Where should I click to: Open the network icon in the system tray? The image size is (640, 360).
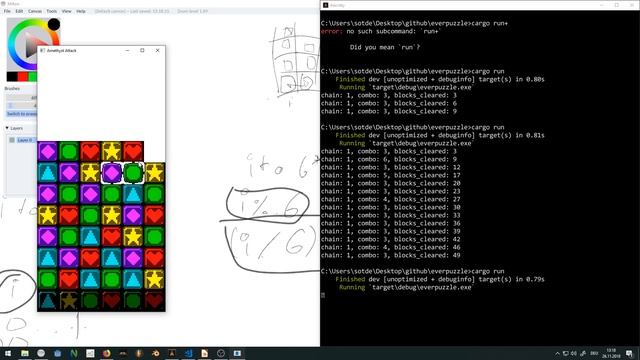click(566, 353)
